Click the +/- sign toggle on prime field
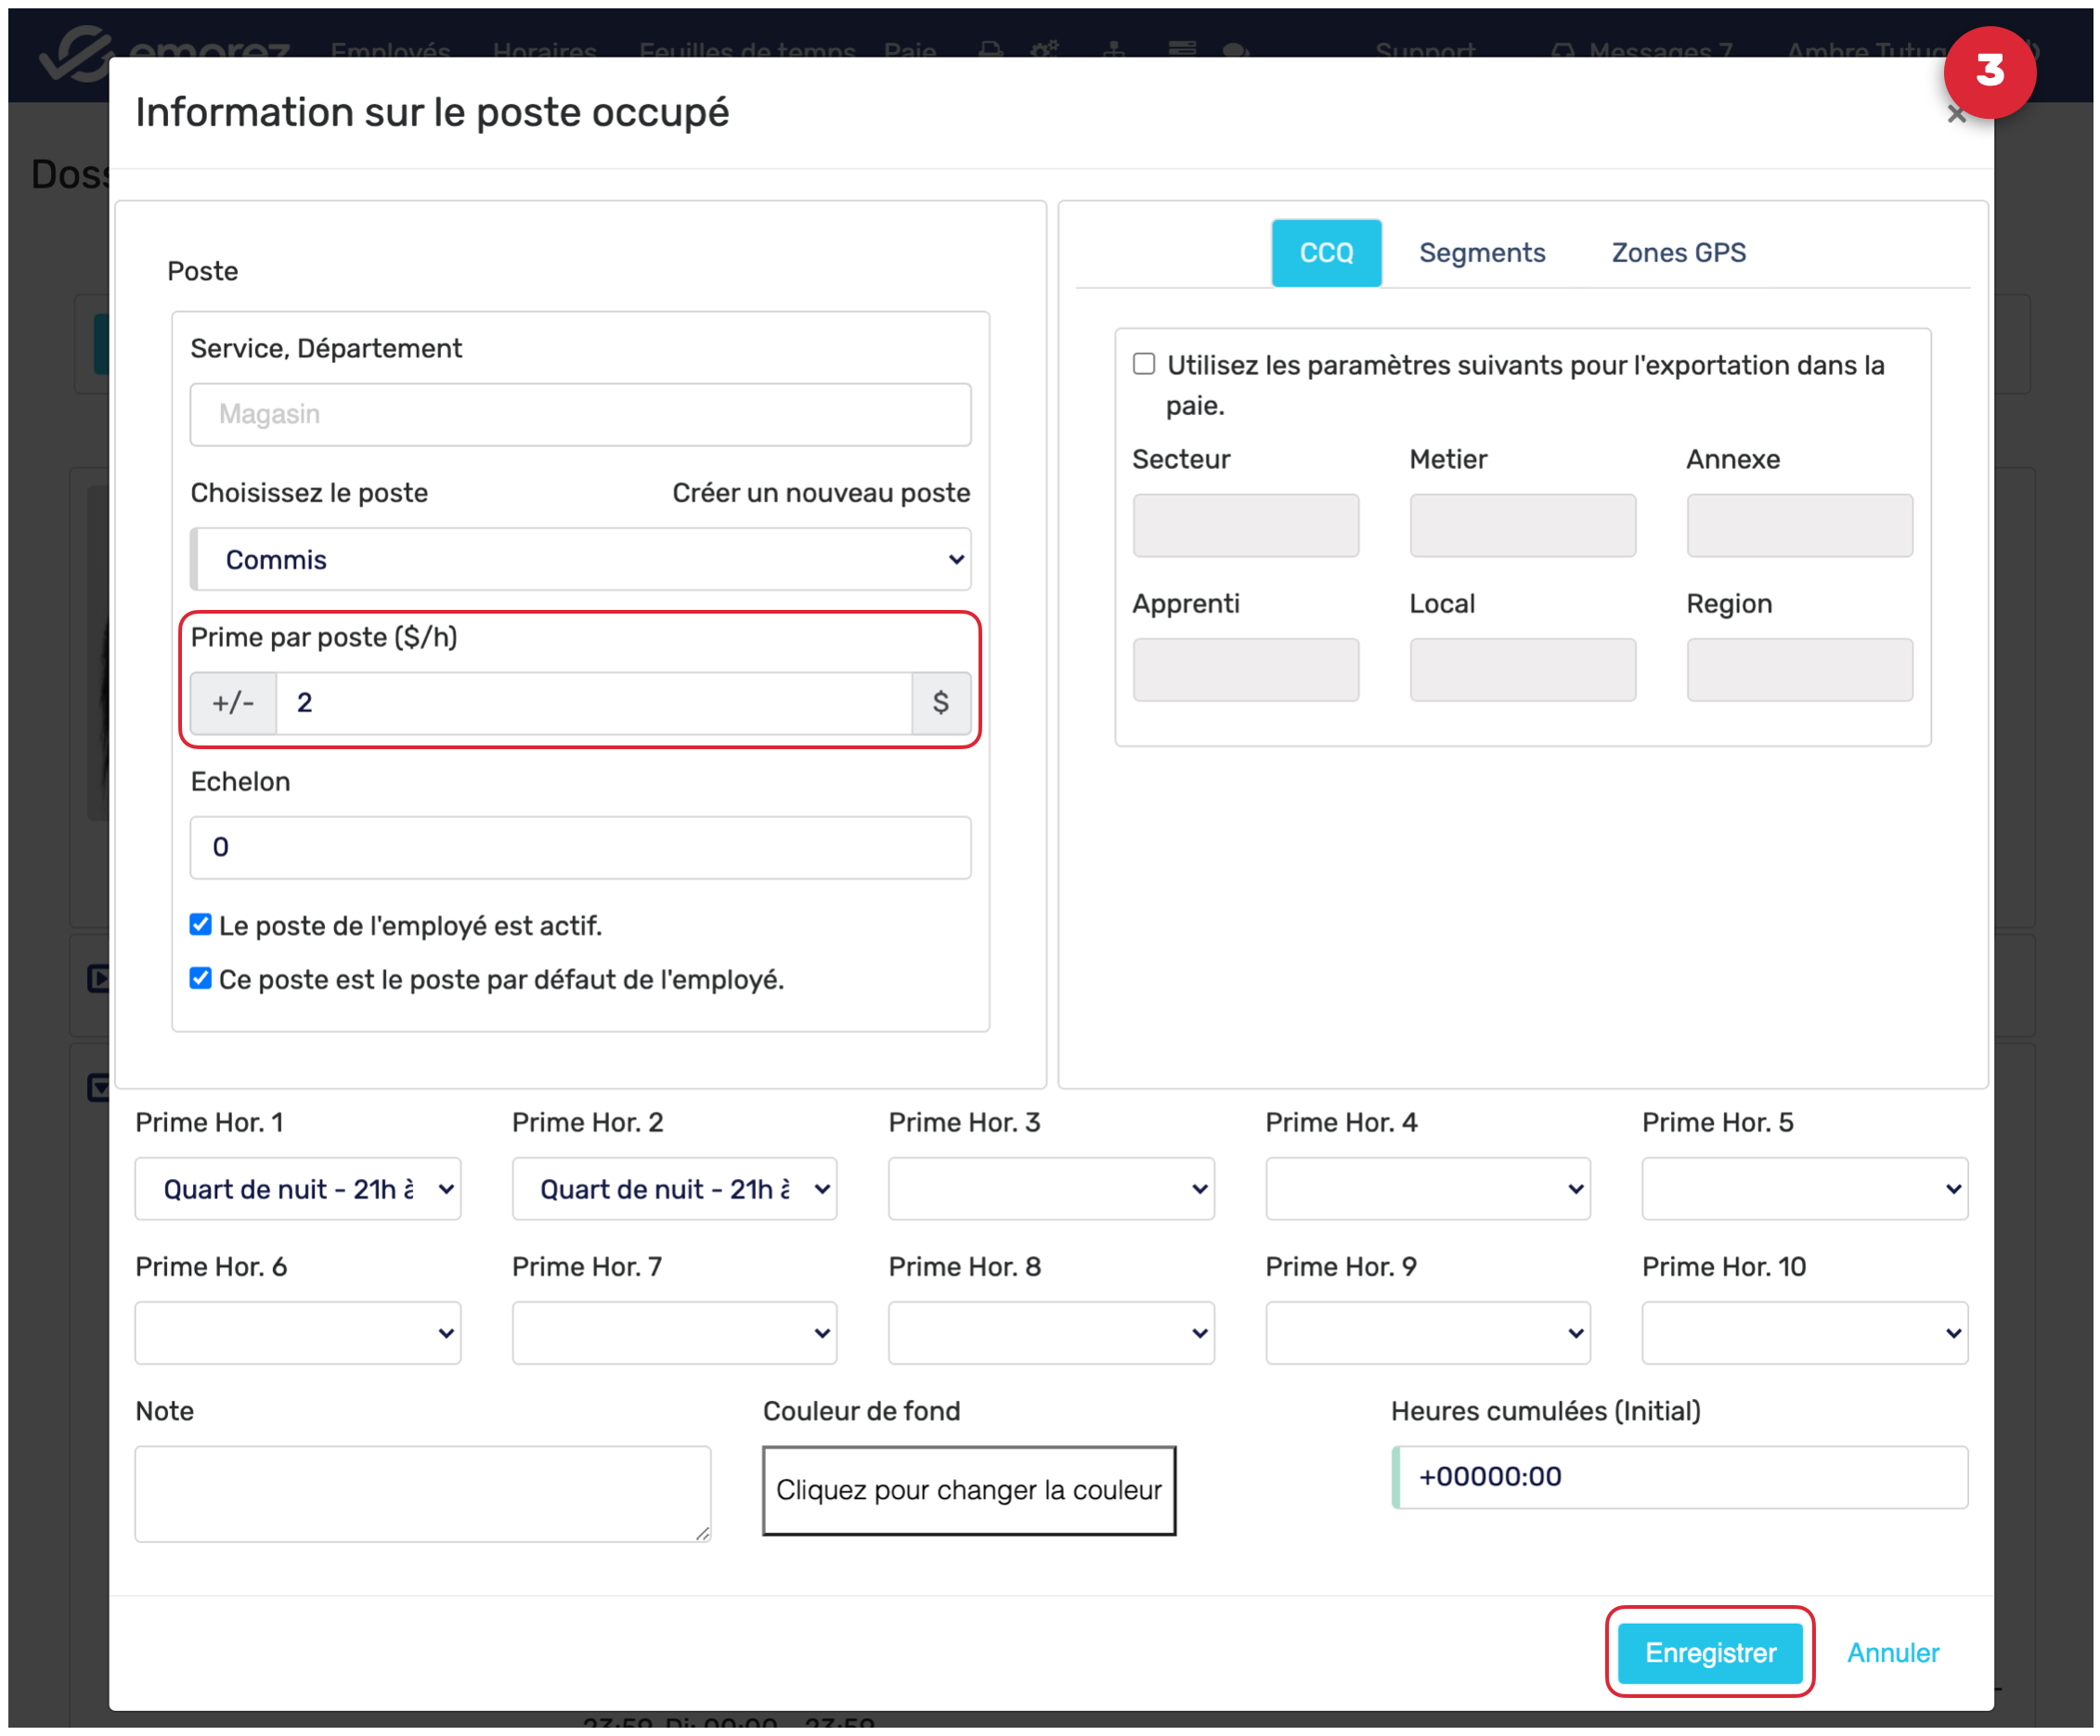The height and width of the screenshot is (1736, 2100). tap(233, 703)
